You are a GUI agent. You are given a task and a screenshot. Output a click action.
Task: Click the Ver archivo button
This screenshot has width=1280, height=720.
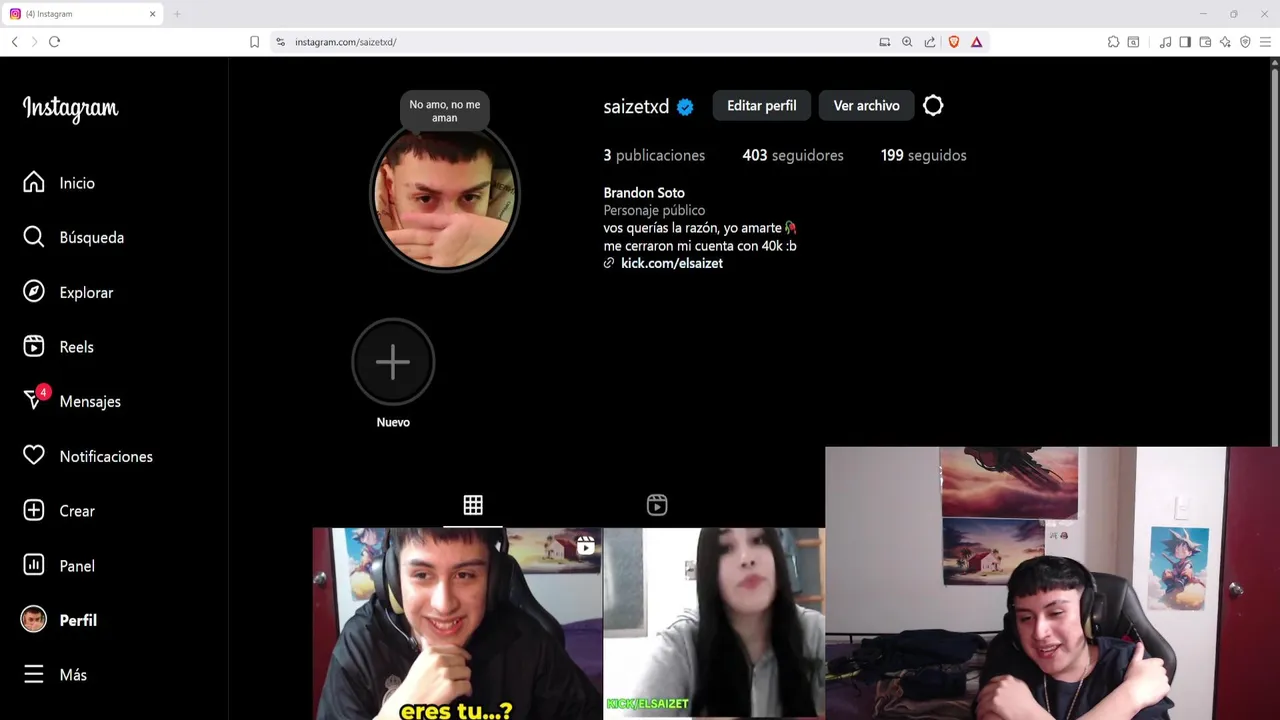point(866,105)
